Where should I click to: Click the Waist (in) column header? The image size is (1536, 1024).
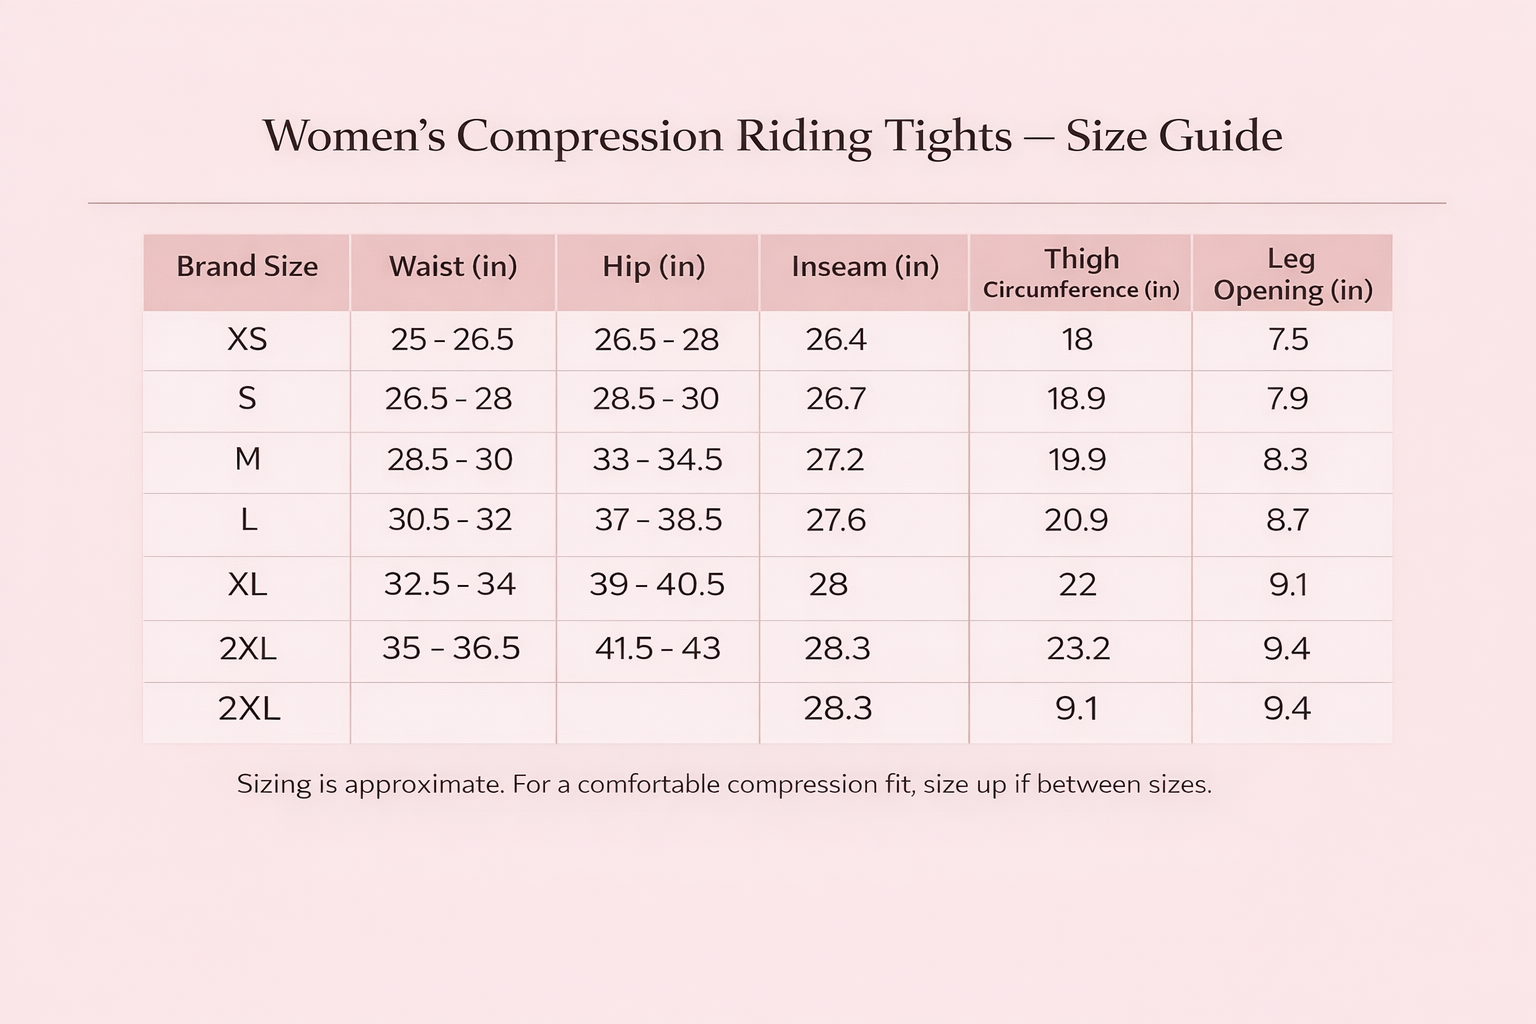[x=453, y=267]
